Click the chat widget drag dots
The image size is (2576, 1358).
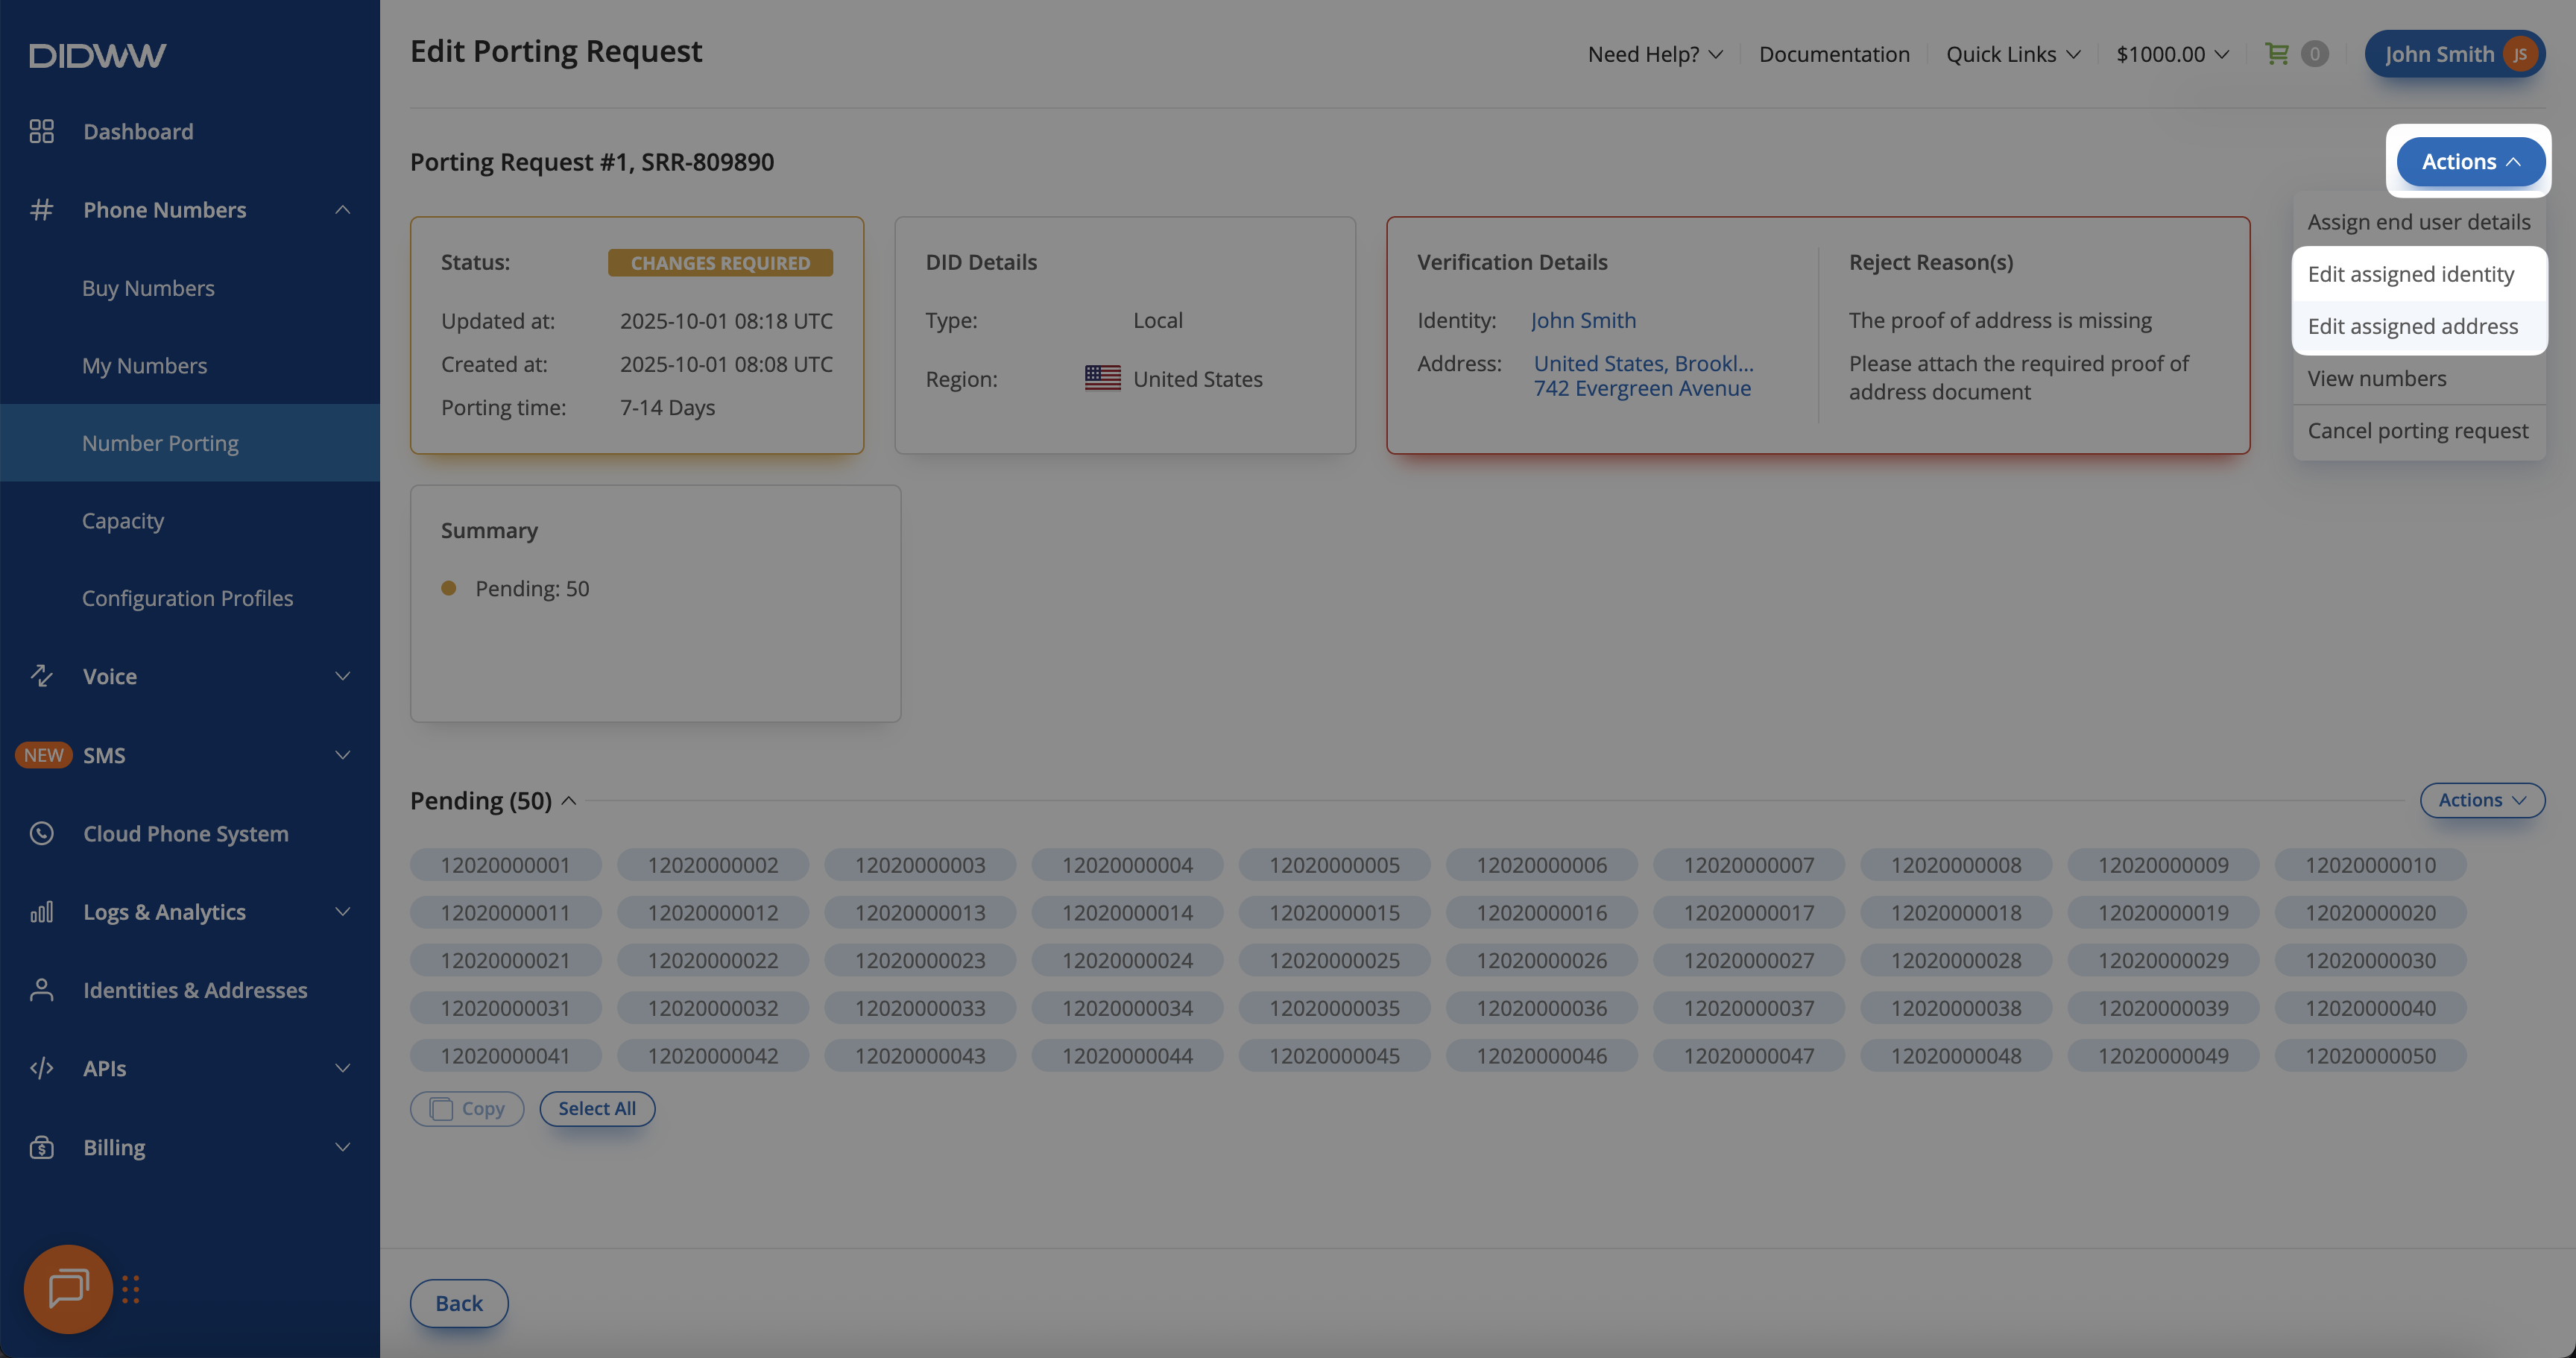[131, 1289]
